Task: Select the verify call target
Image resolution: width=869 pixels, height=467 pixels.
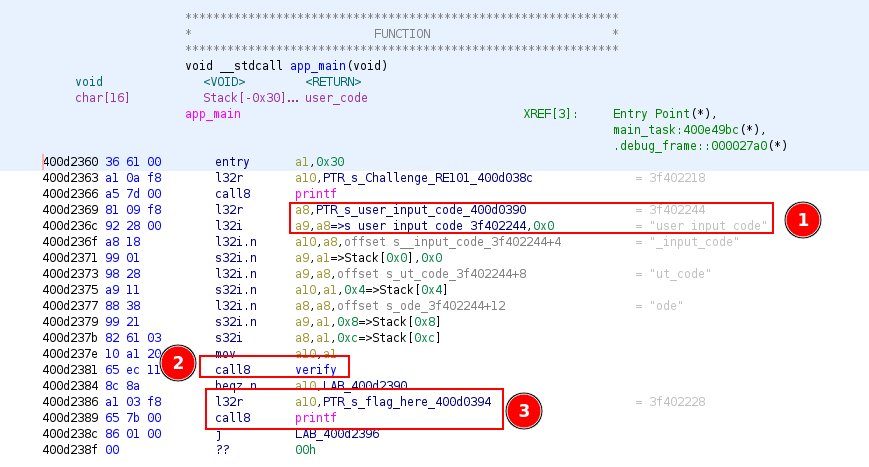Action: [x=315, y=369]
